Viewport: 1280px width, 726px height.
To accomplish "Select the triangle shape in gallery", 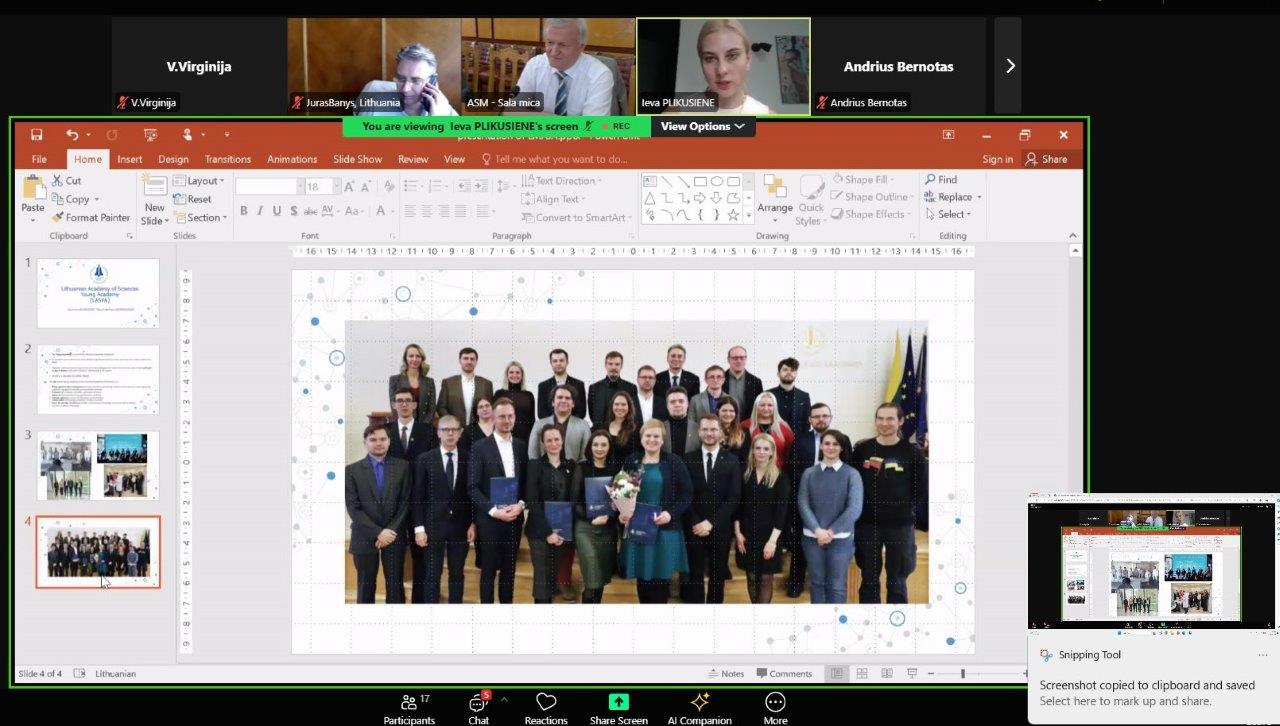I will [650, 198].
